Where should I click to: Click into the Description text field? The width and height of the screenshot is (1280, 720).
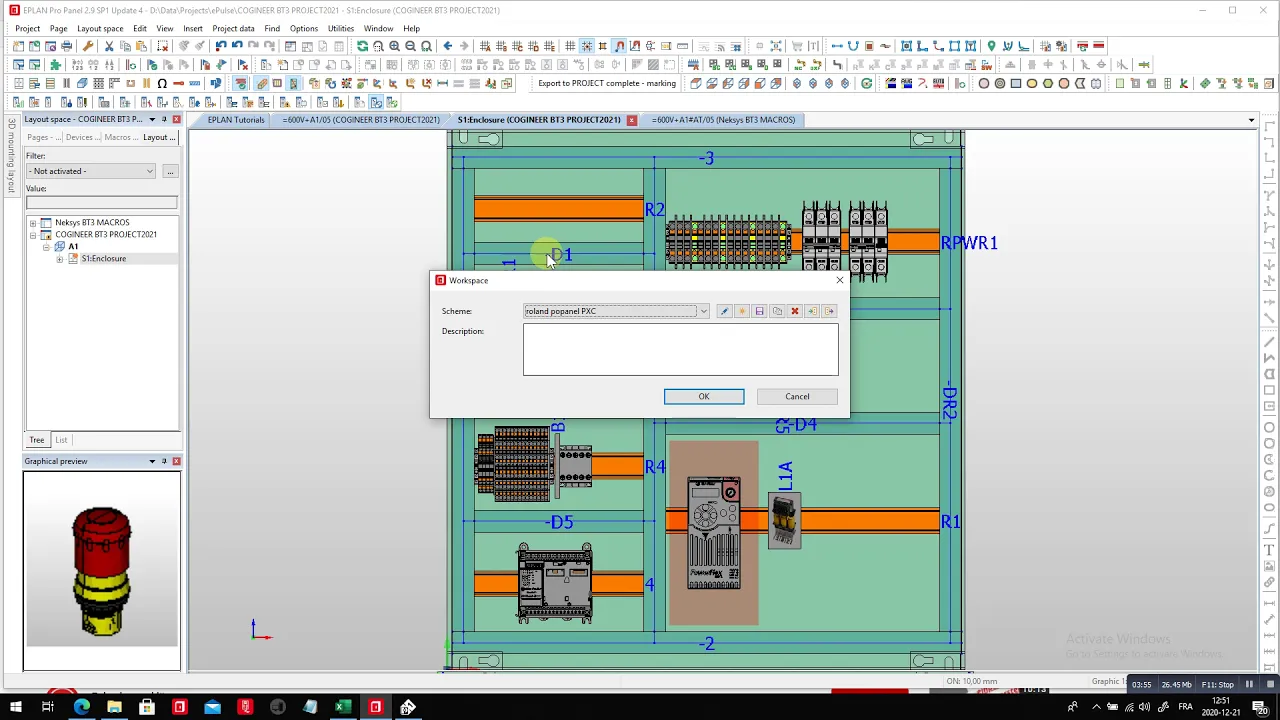[x=680, y=350]
